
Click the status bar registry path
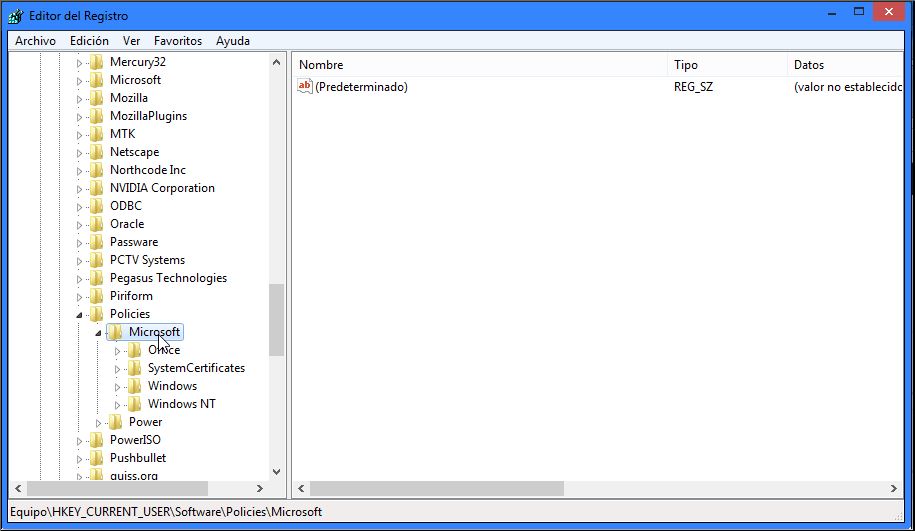tap(166, 512)
